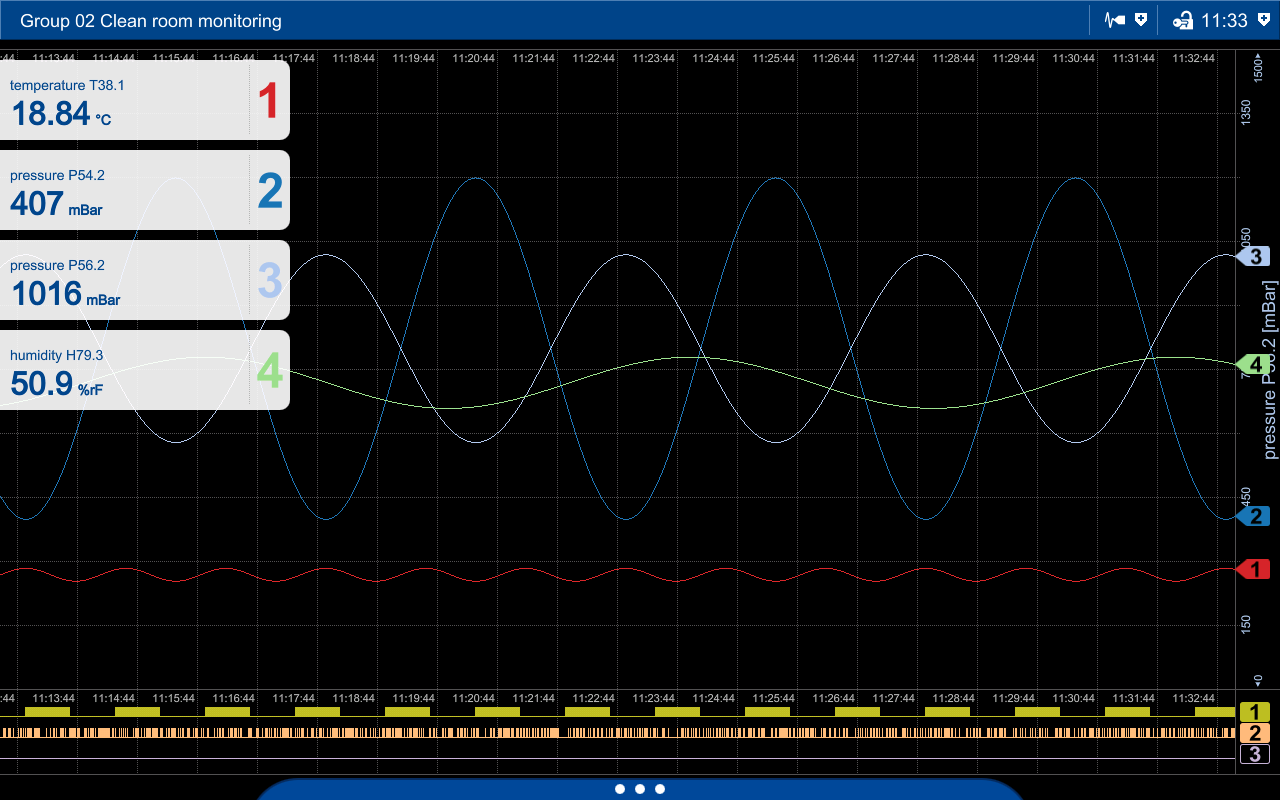The image size is (1280, 800).
Task: Select the digital track 3 label
Action: (1255, 755)
